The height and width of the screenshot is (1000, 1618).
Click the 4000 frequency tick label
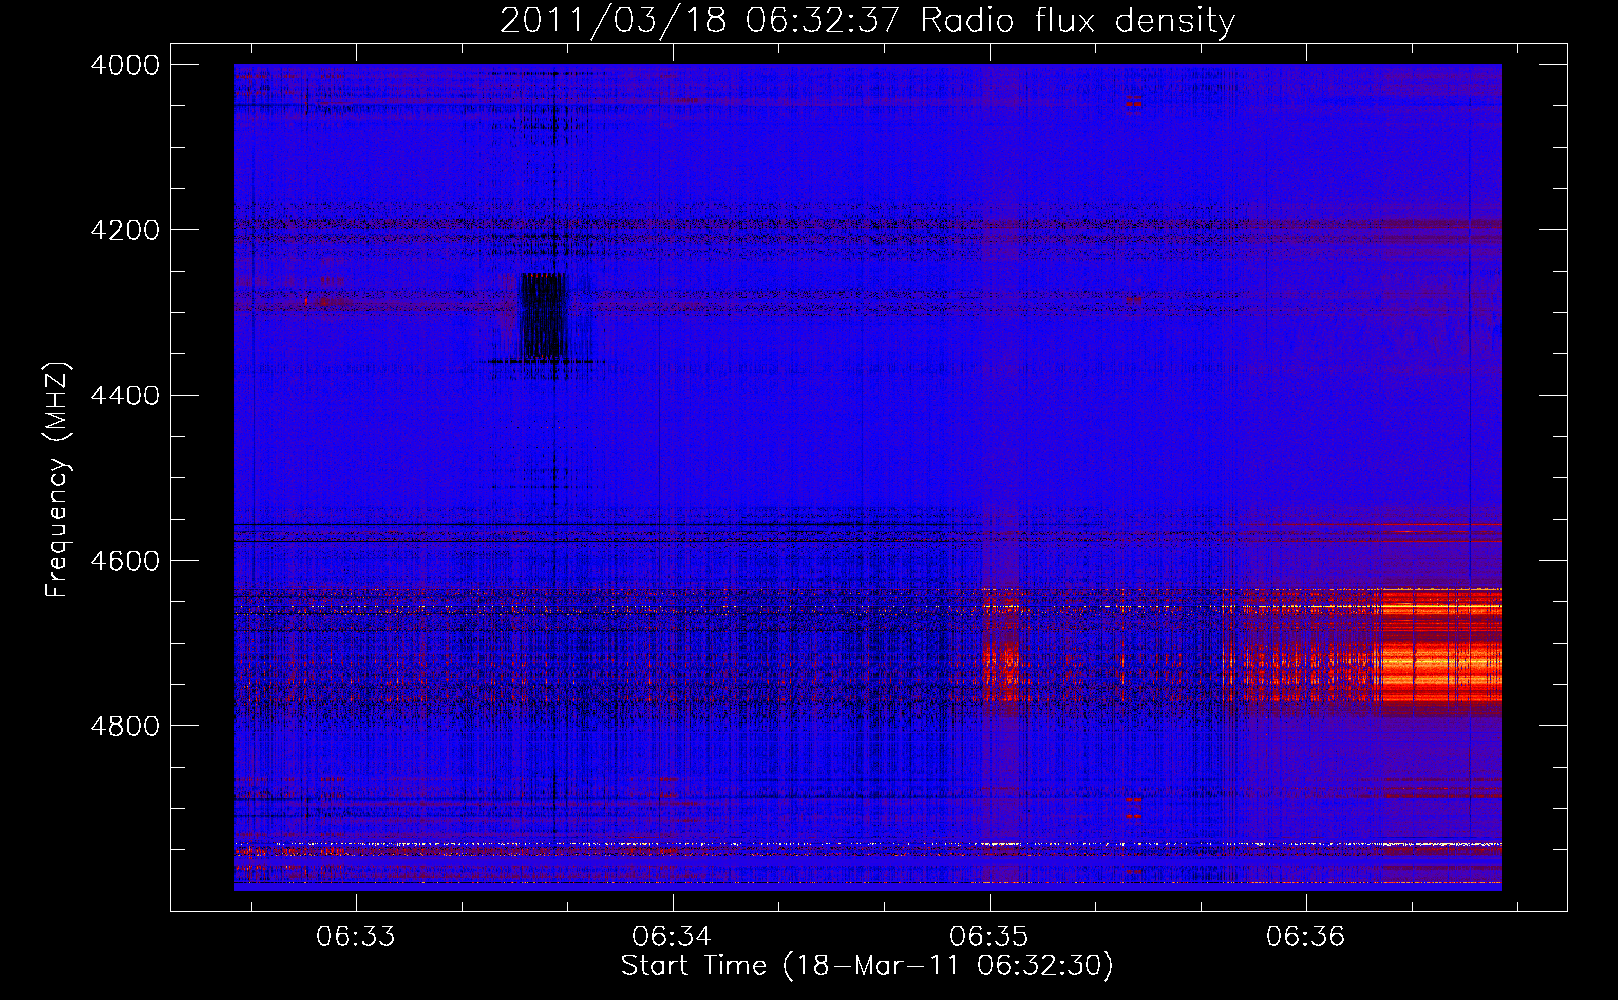point(124,65)
